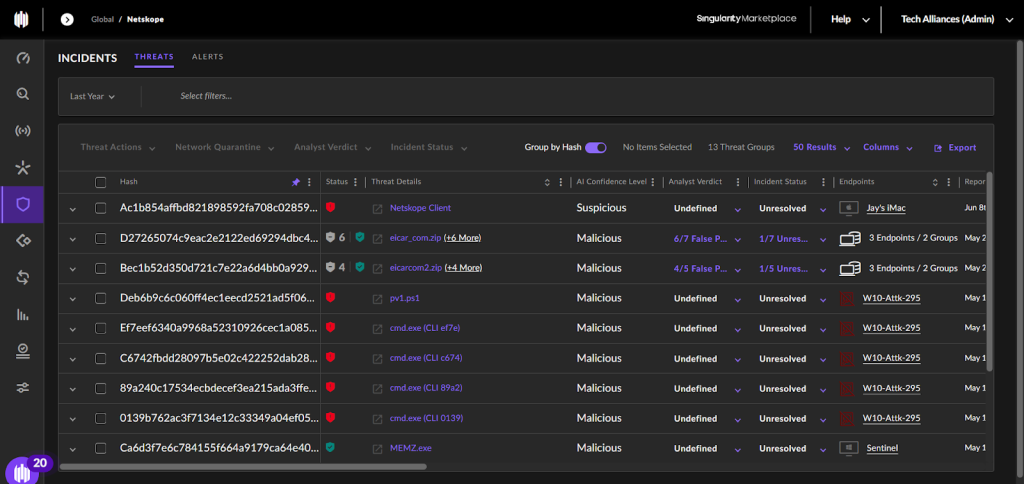
Task: Open the Threat Actions dropdown
Action: tap(118, 148)
